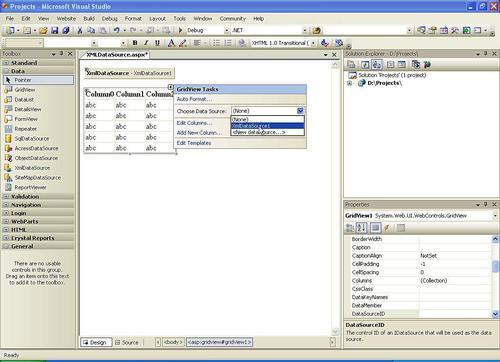The height and width of the screenshot is (362, 500).
Task: Cut selection with the scissors icon
Action: 80,30
